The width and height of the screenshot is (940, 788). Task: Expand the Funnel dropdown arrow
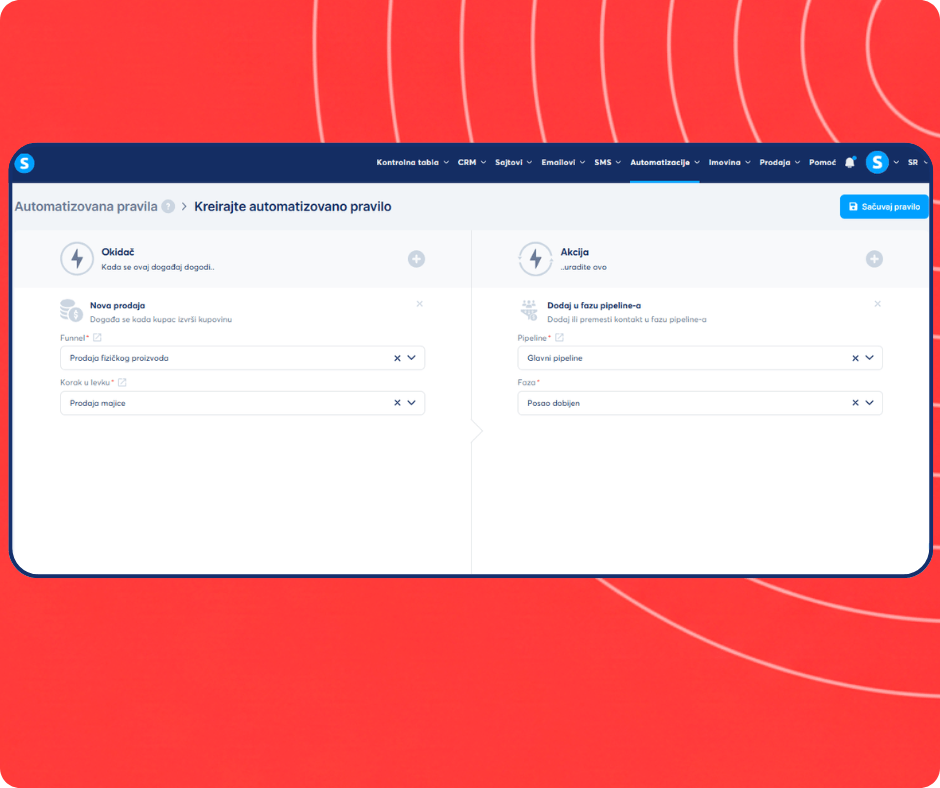pos(412,358)
